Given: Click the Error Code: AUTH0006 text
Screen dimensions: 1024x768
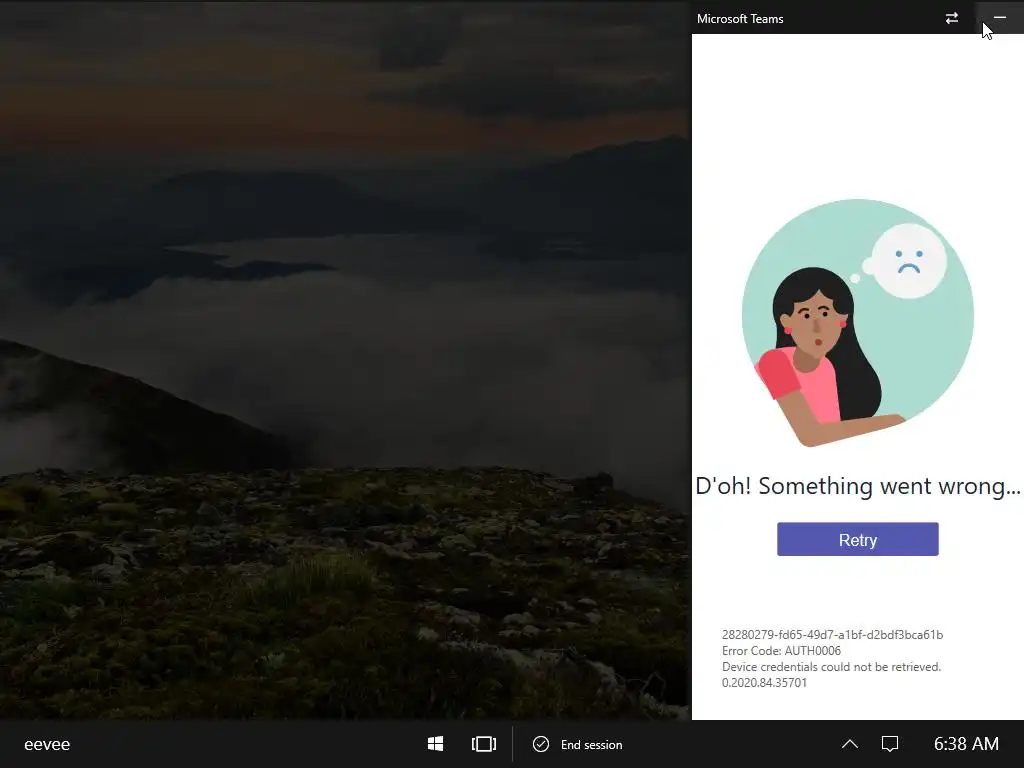Looking at the screenshot, I should pos(781,650).
